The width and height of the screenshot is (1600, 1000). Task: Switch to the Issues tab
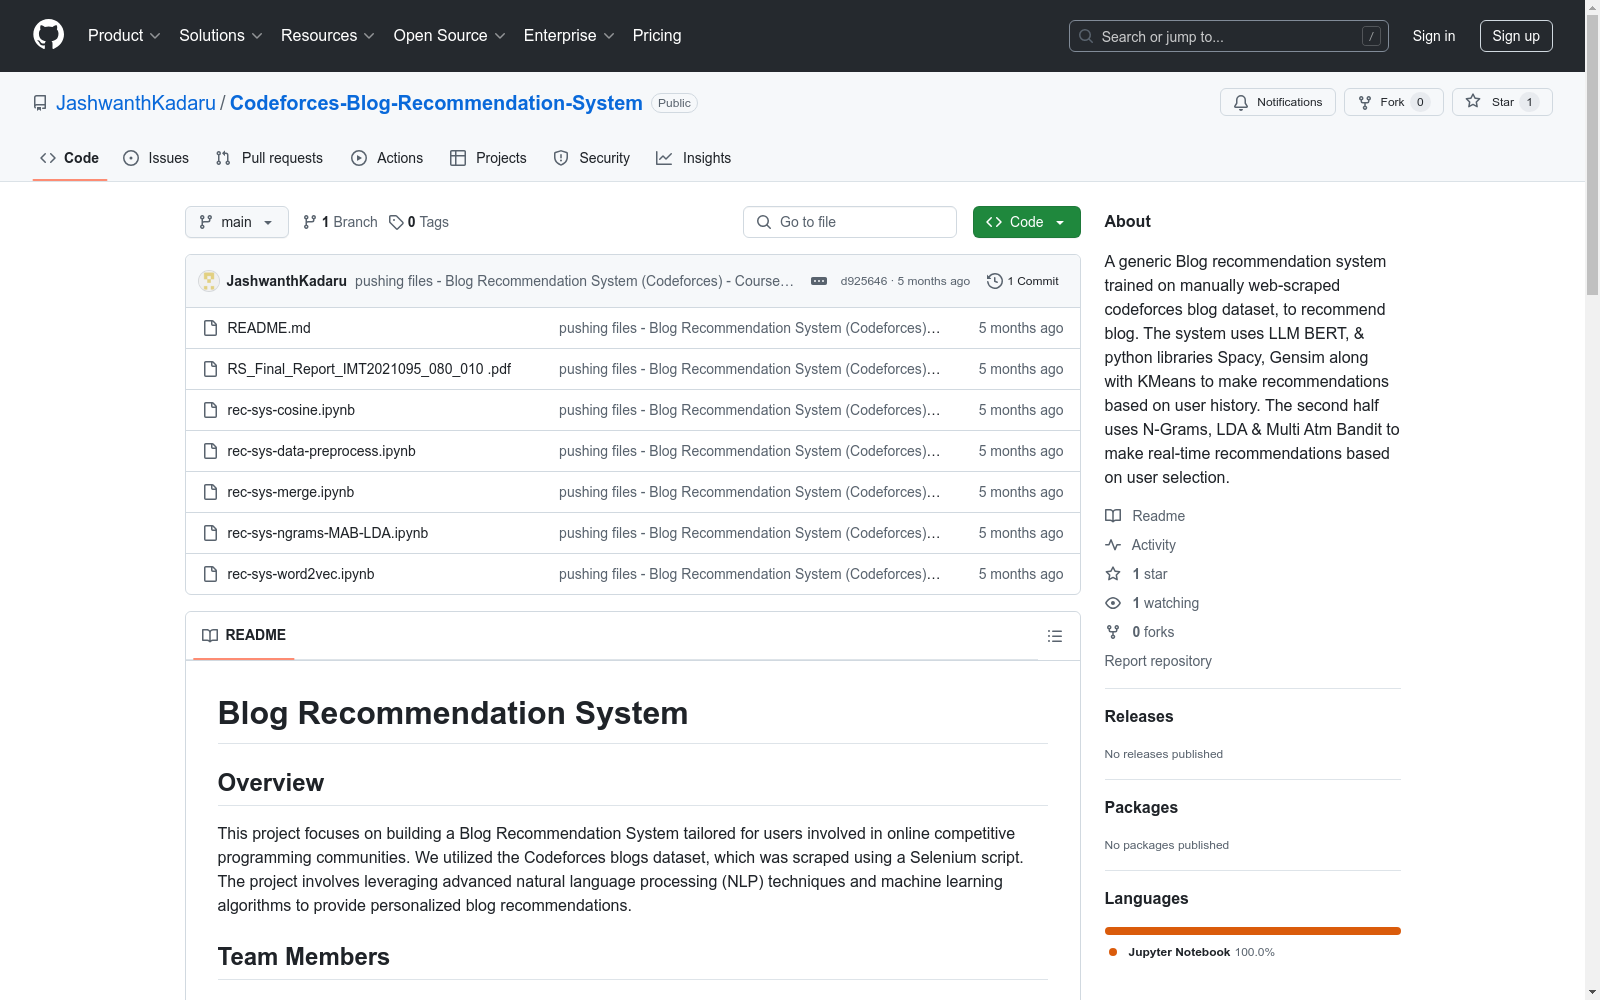156,158
